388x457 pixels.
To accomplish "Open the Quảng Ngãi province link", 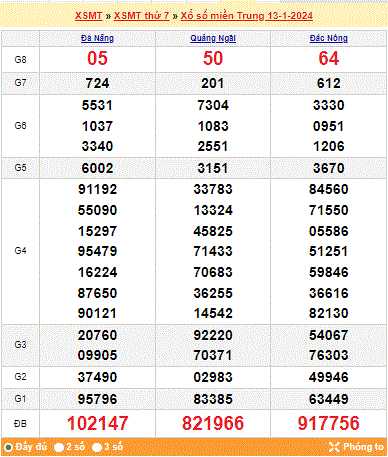I will click(213, 38).
